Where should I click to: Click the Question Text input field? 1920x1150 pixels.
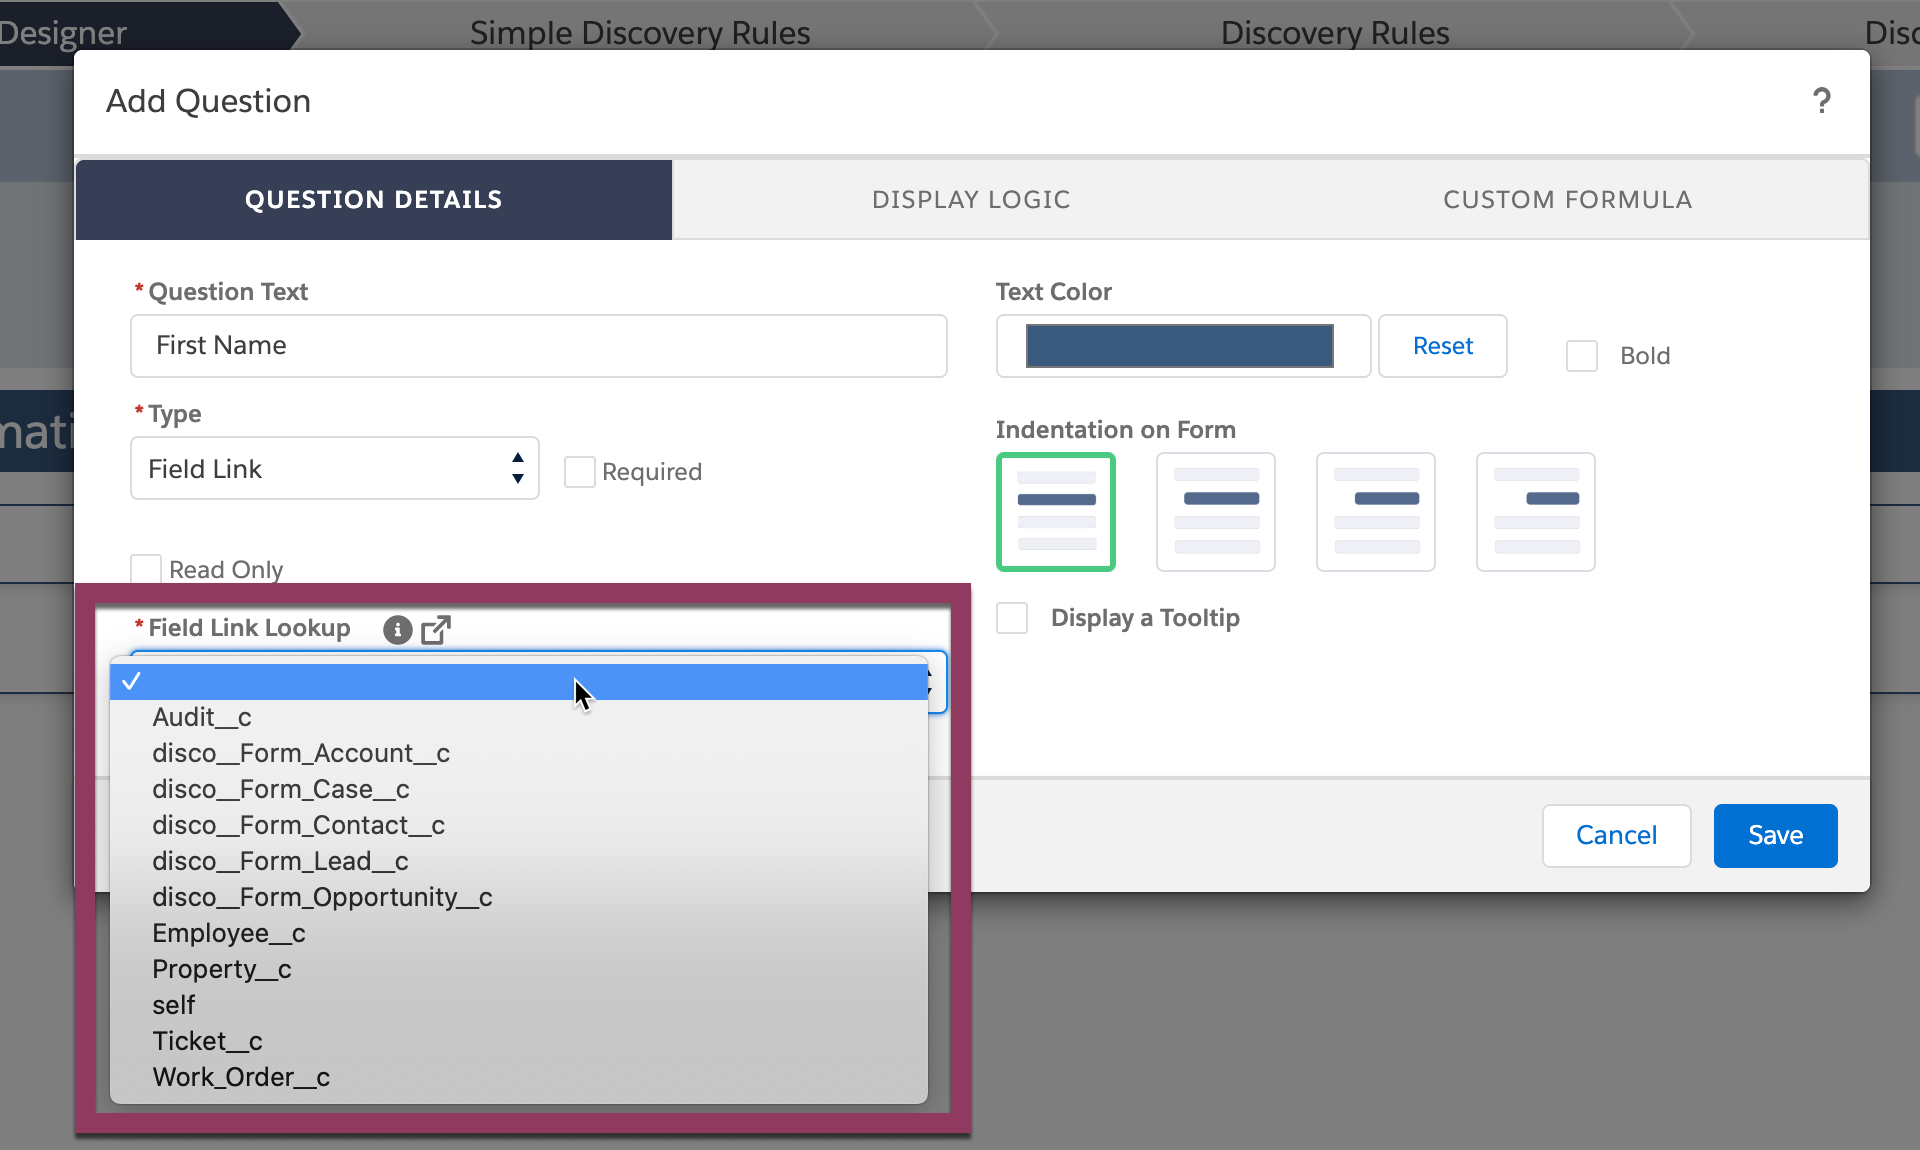pos(539,346)
